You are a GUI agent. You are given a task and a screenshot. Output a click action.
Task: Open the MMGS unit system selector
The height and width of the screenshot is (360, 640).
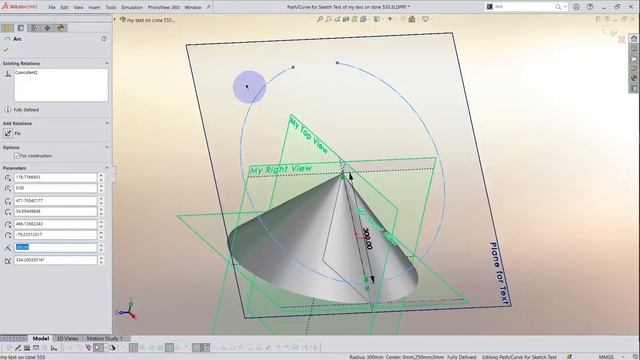click(606, 357)
